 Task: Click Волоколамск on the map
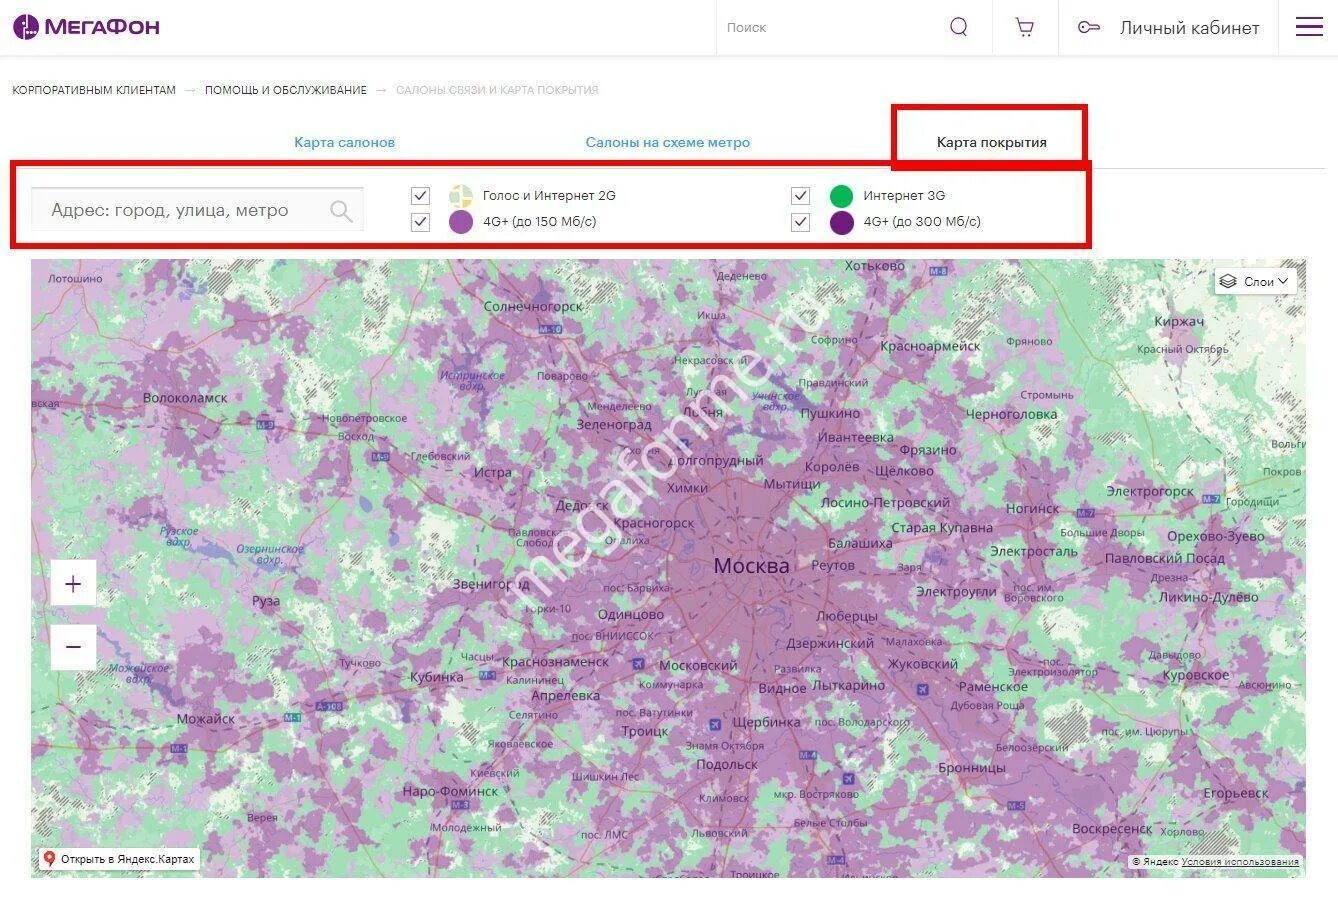185,398
